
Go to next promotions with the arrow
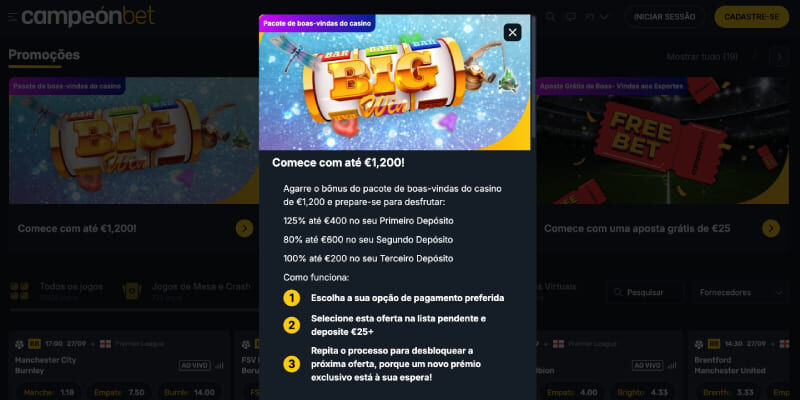coord(779,57)
